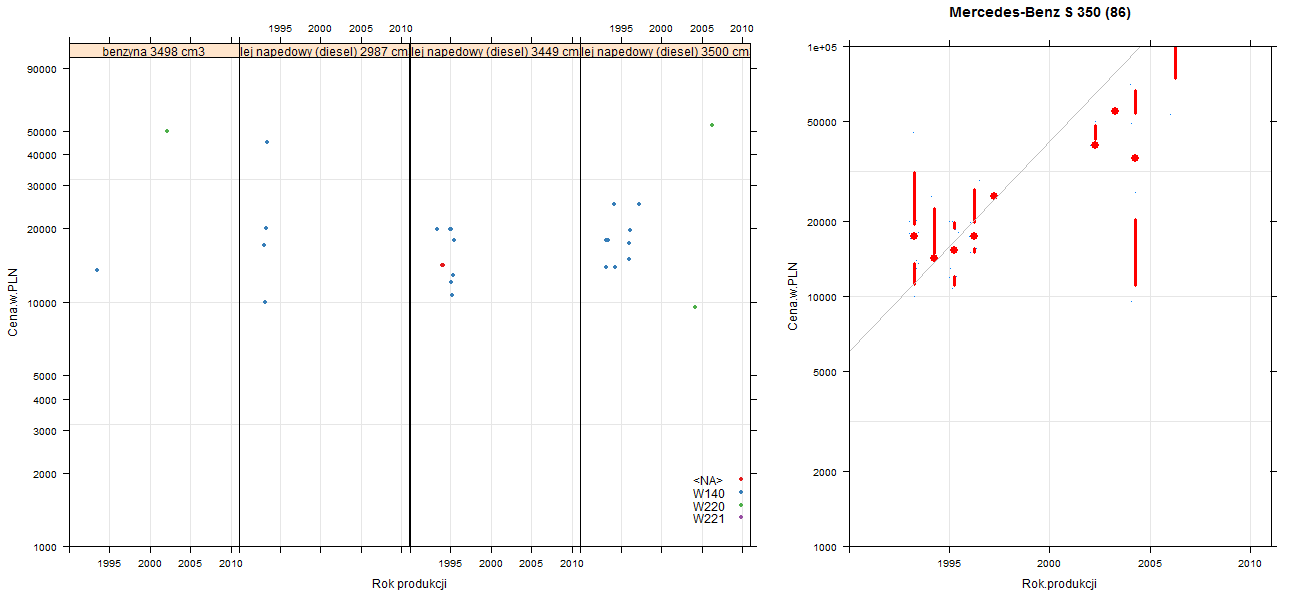This screenshot has height=600, width=1300.
Task: Click the "W140" legend label
Action: point(708,493)
